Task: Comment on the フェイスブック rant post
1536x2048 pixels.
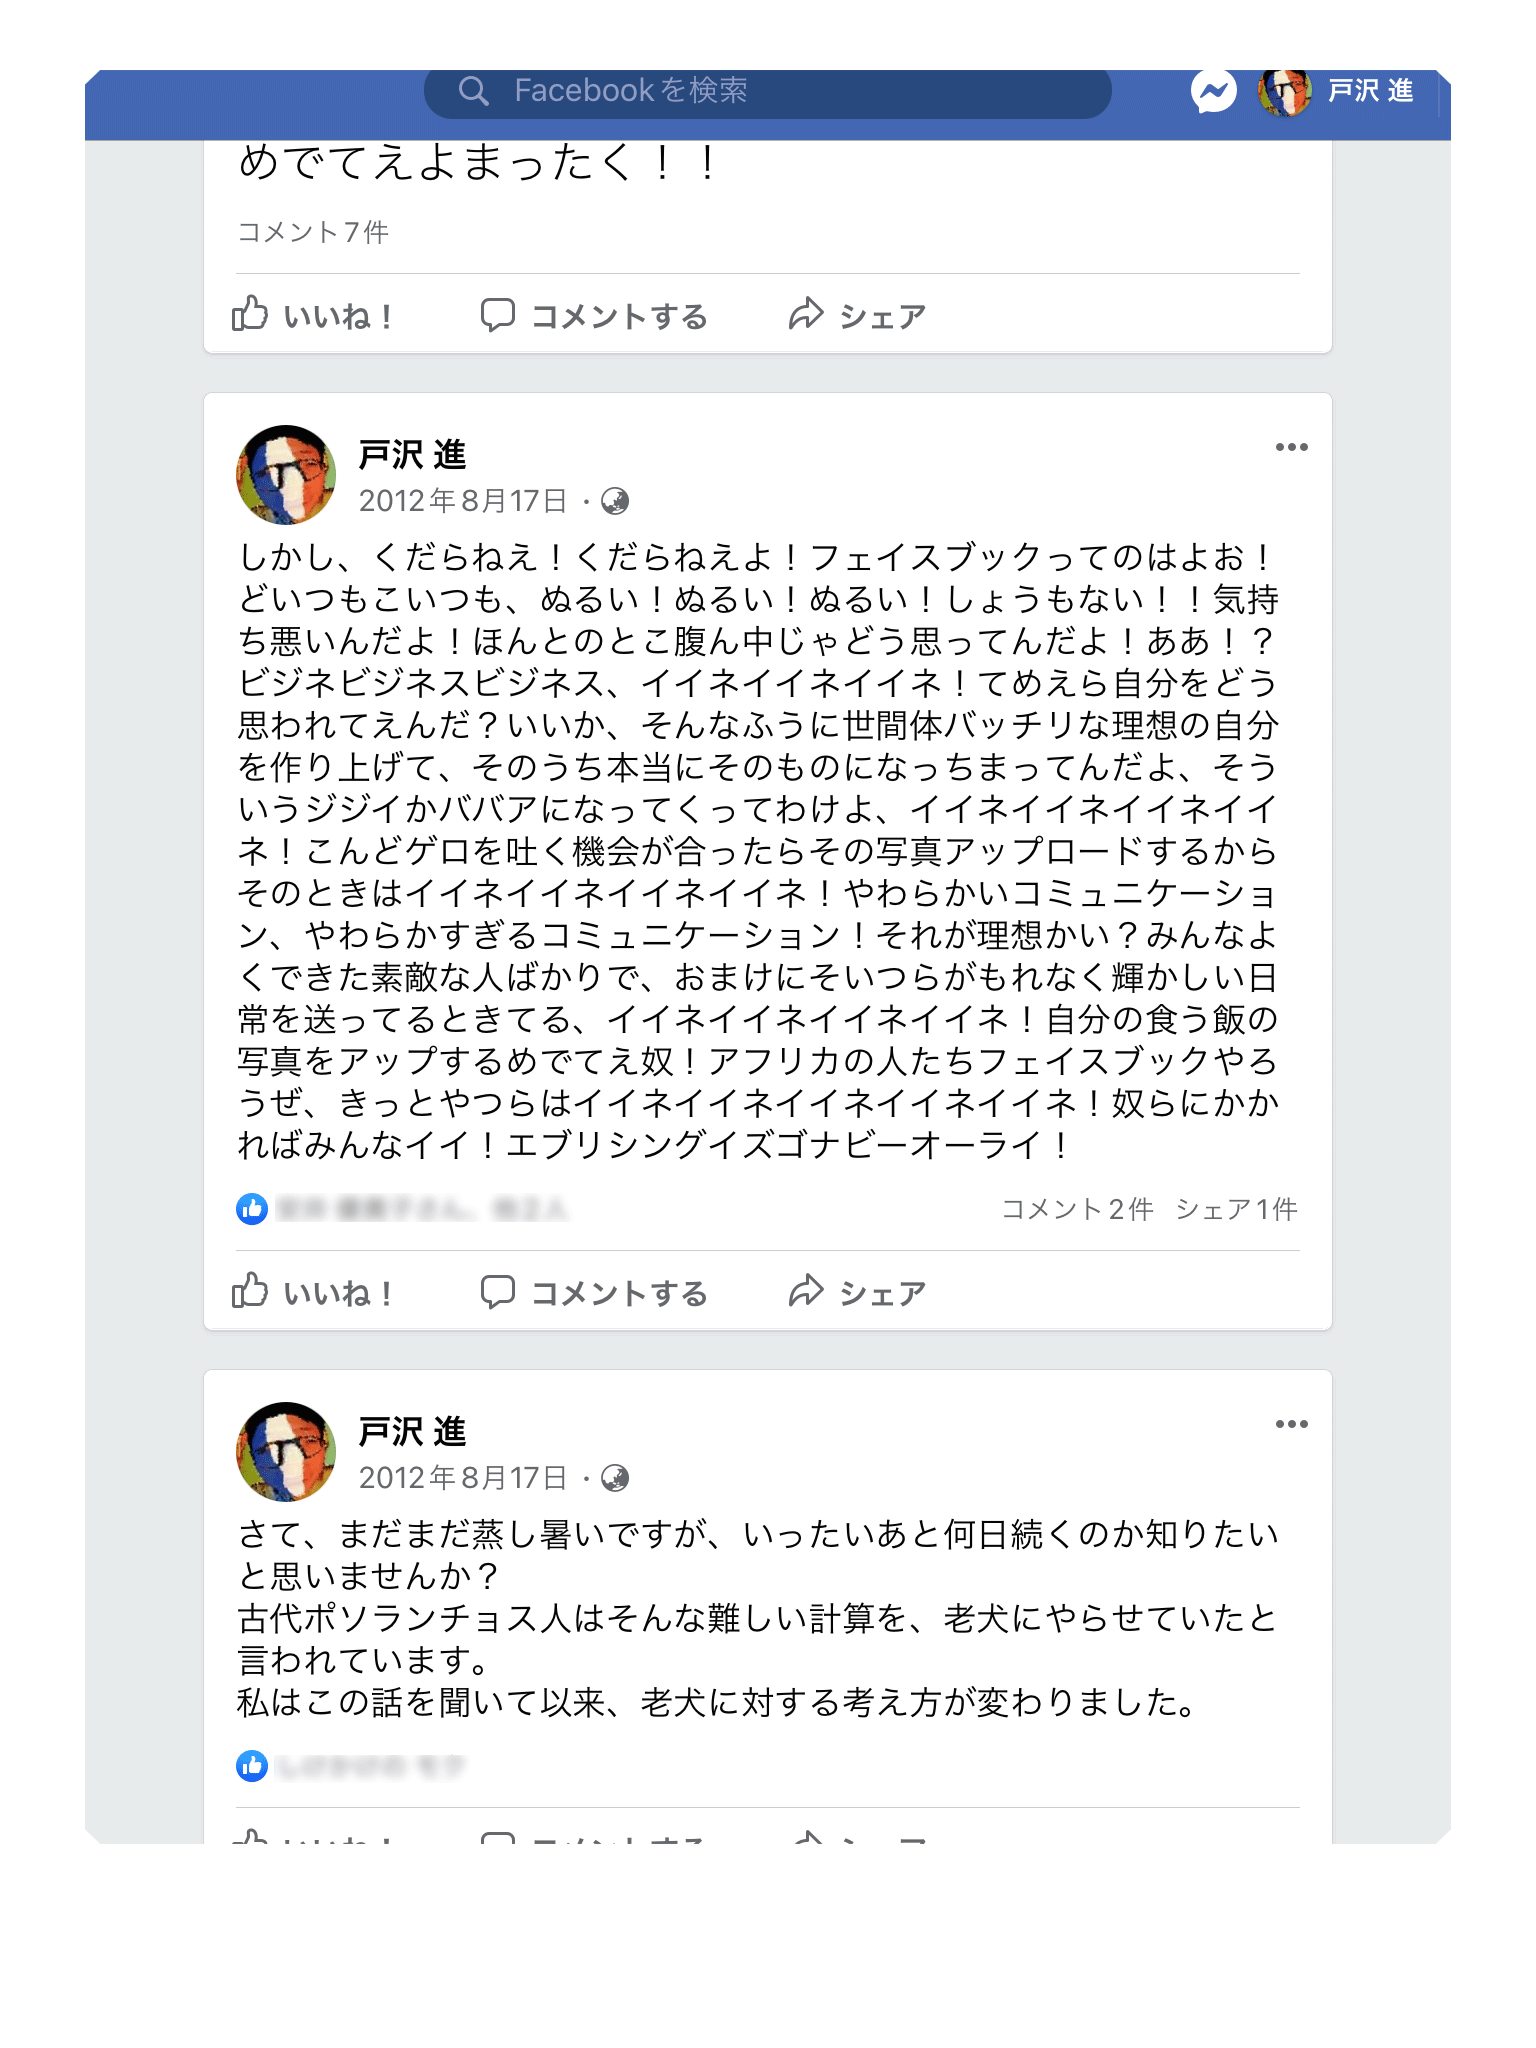Action: 594,1292
